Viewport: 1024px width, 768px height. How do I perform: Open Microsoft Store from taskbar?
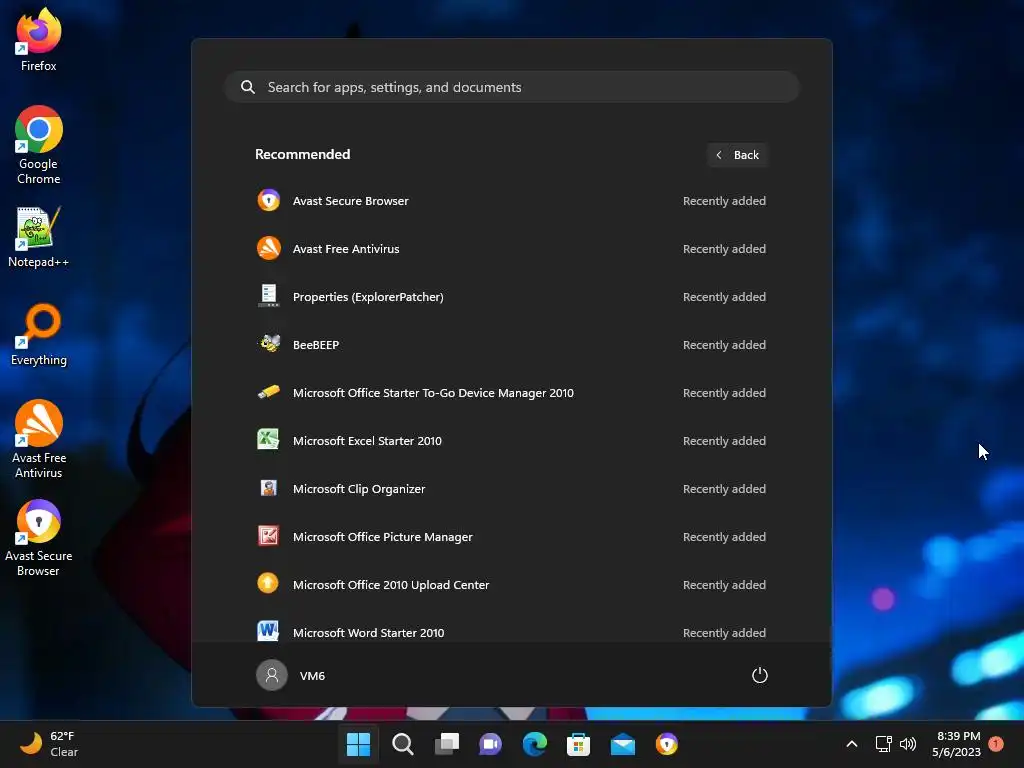579,744
